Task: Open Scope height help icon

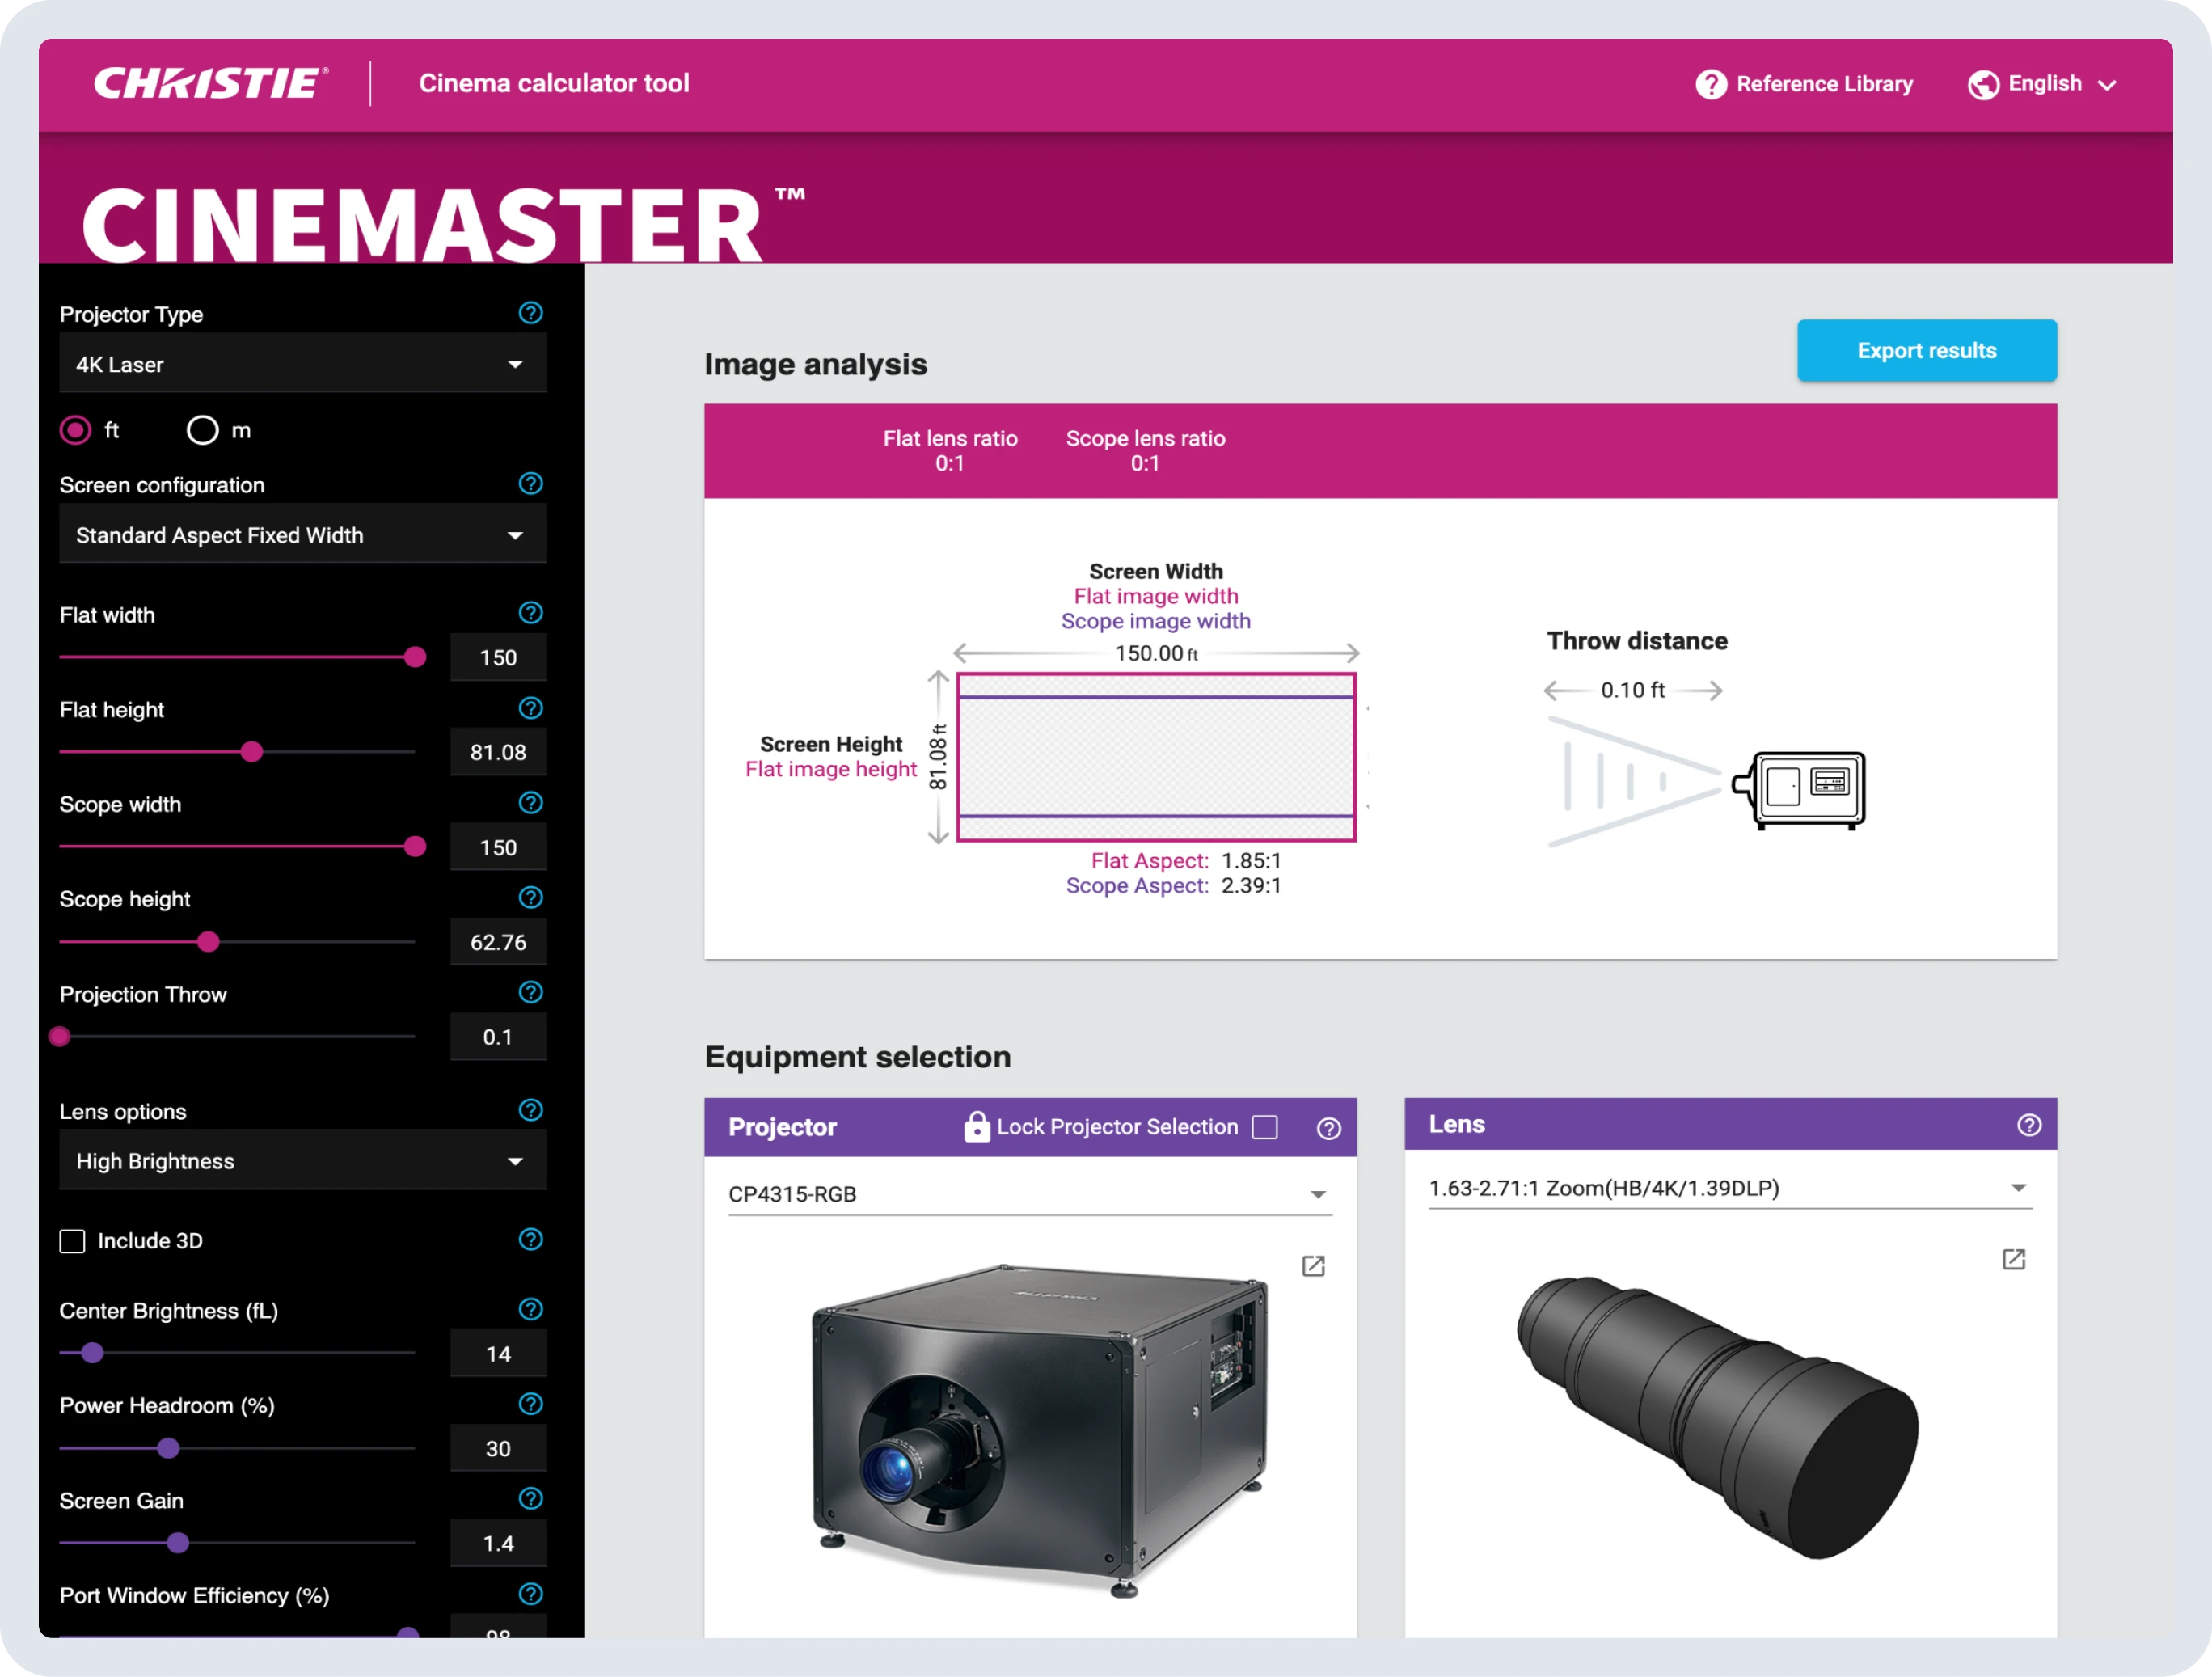Action: click(531, 897)
